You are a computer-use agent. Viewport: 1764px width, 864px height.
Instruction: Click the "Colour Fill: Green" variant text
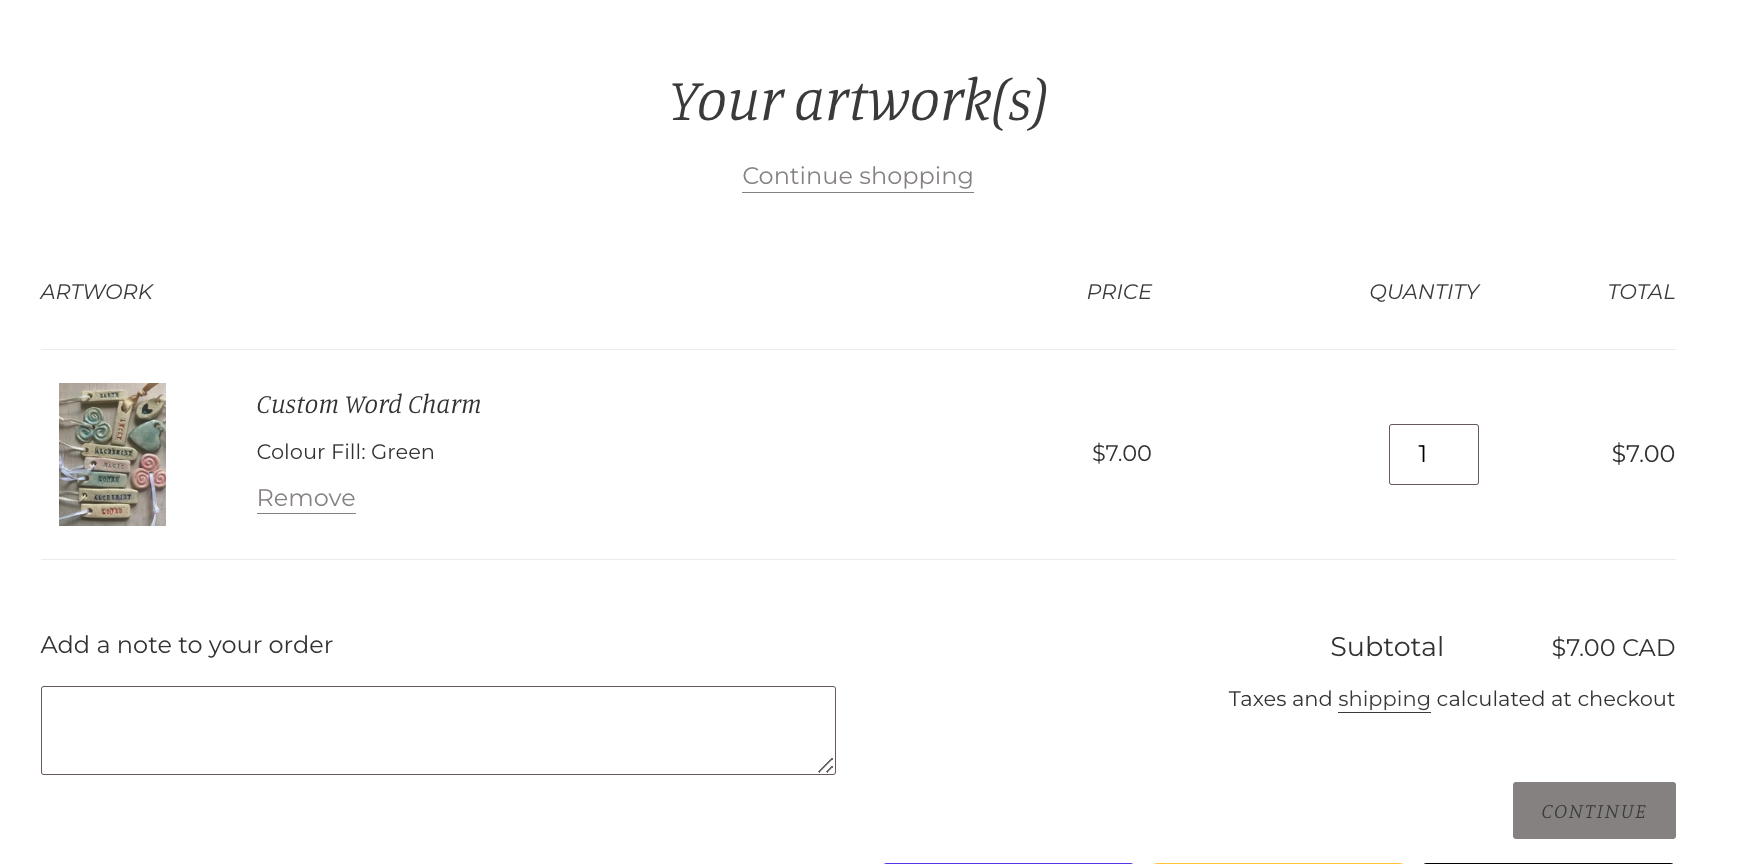point(345,452)
